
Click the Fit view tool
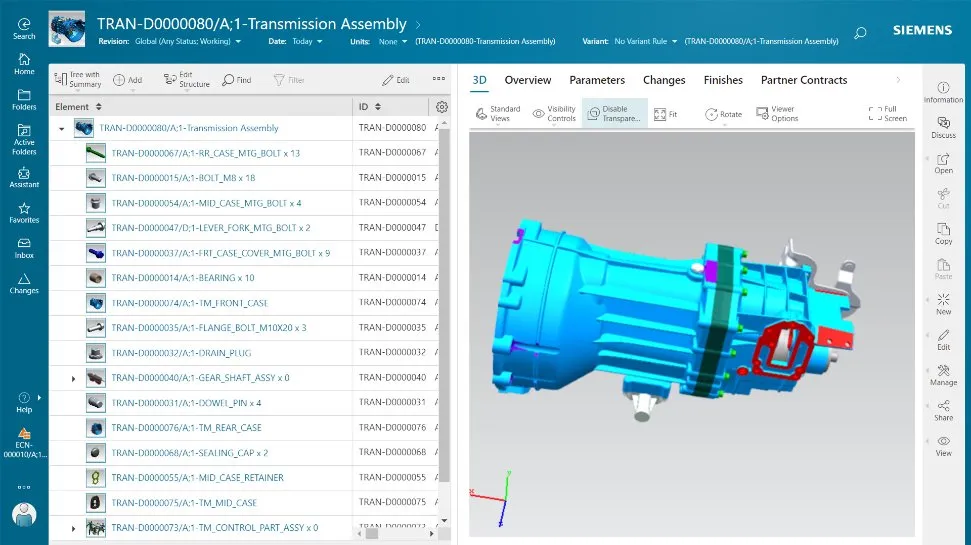[x=664, y=114]
